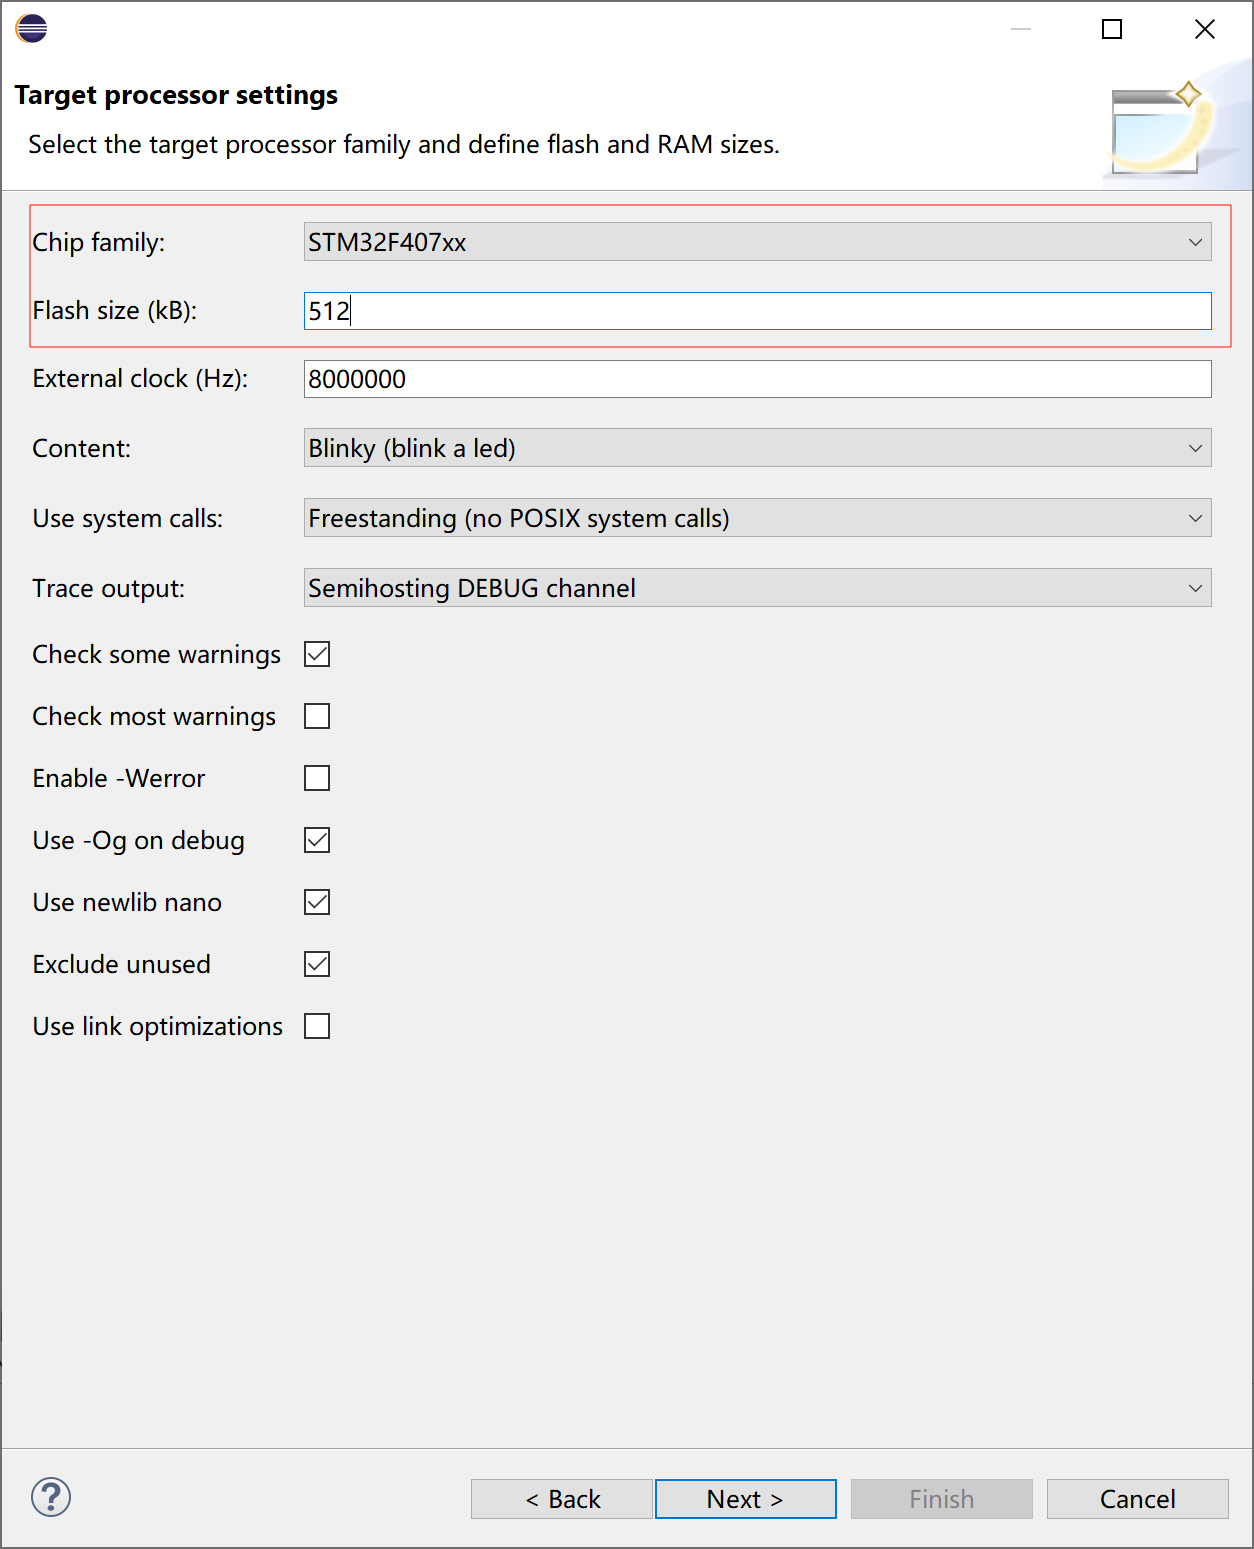Screen dimensions: 1254x1549
Task: Open the Chip family dropdown
Action: 757,242
